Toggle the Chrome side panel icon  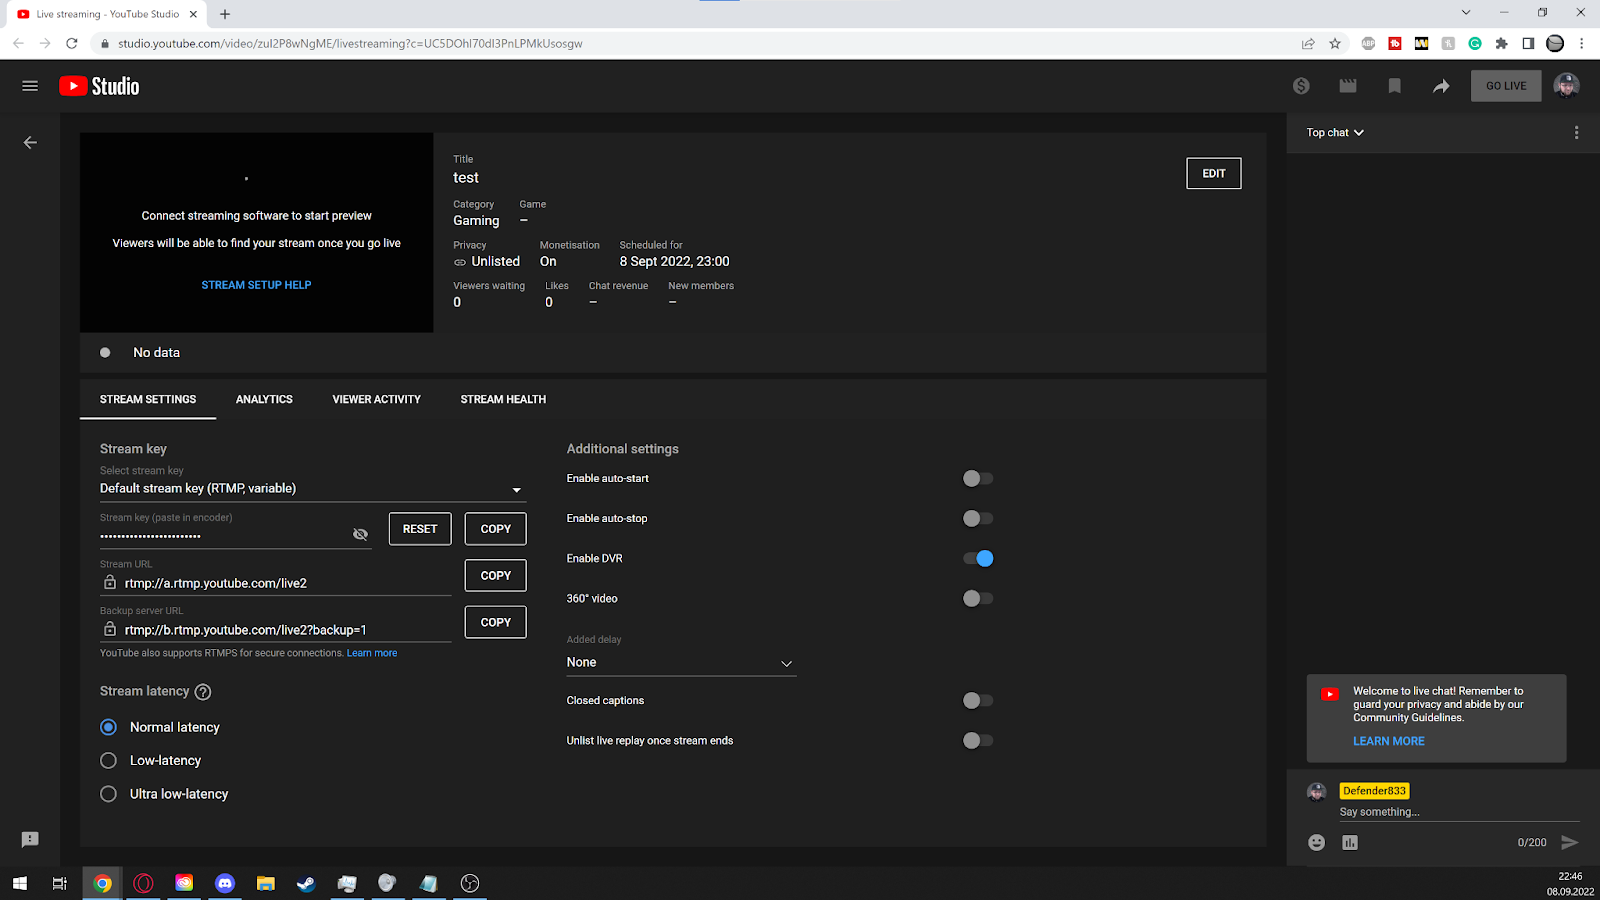1528,43
